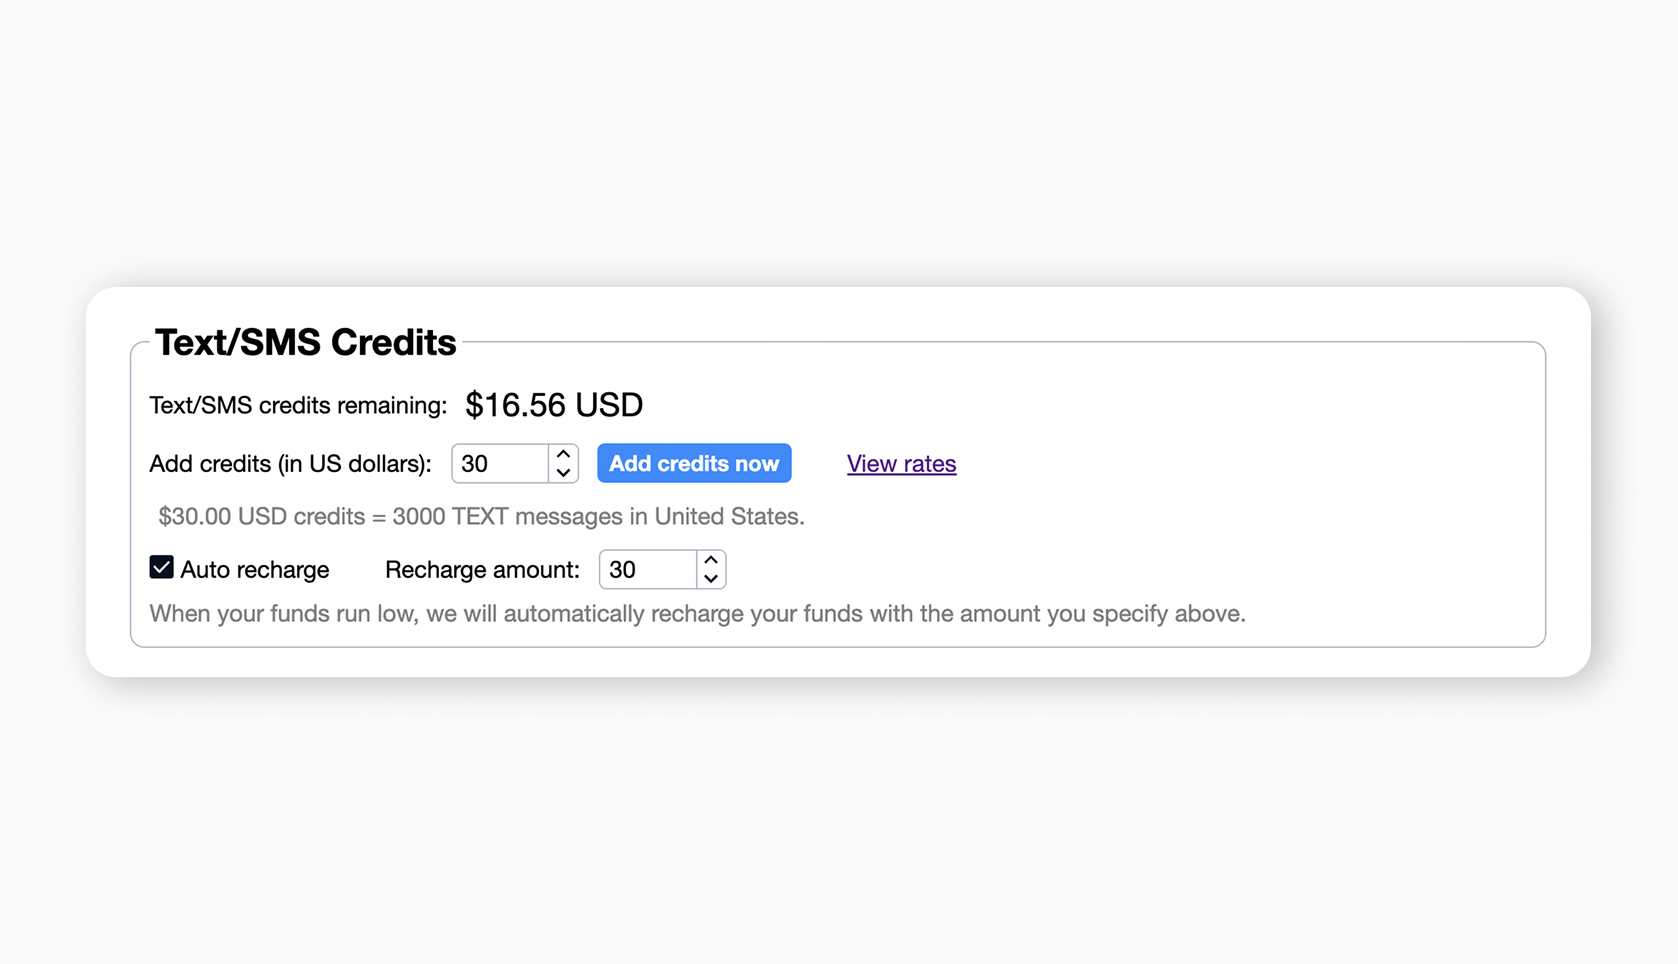Click the stepper beside the credits input
The image size is (1678, 964).
pos(564,463)
